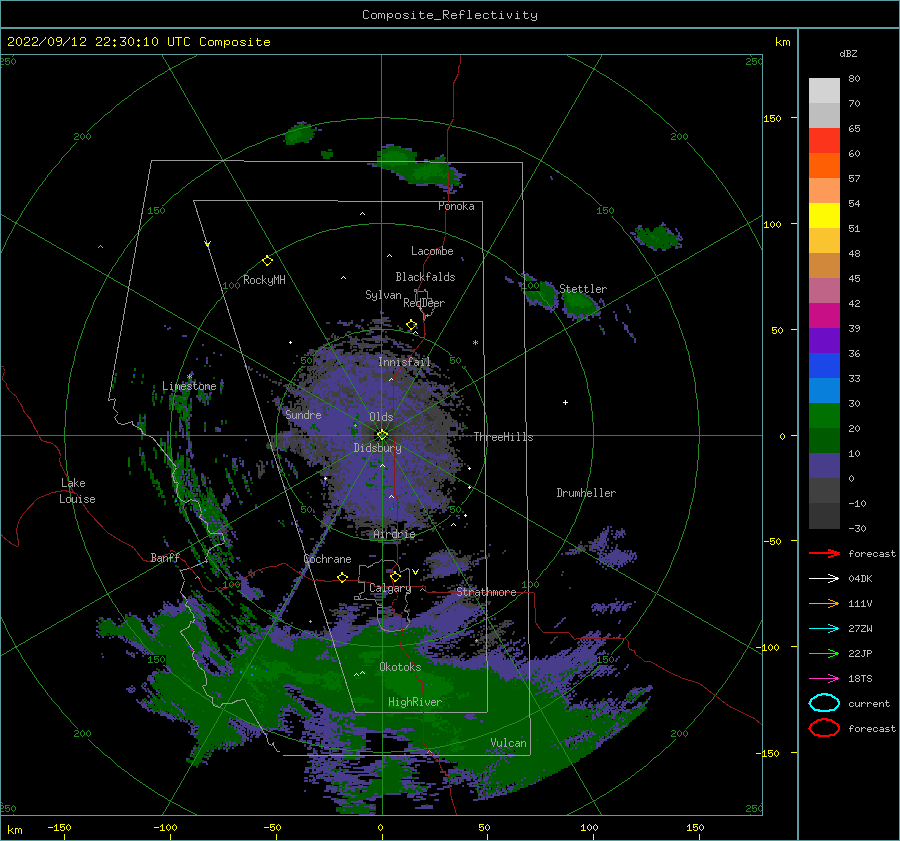Click the green echo cell west of Stettler
The height and width of the screenshot is (841, 900).
(x=541, y=295)
